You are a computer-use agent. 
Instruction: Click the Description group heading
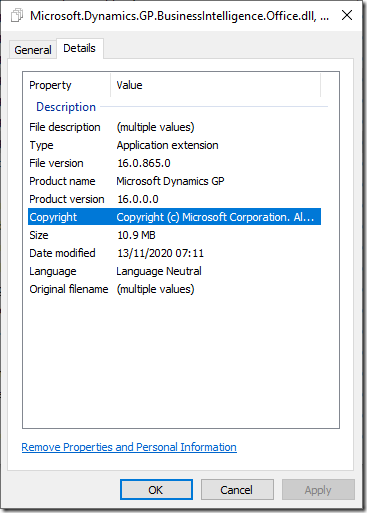click(x=66, y=107)
